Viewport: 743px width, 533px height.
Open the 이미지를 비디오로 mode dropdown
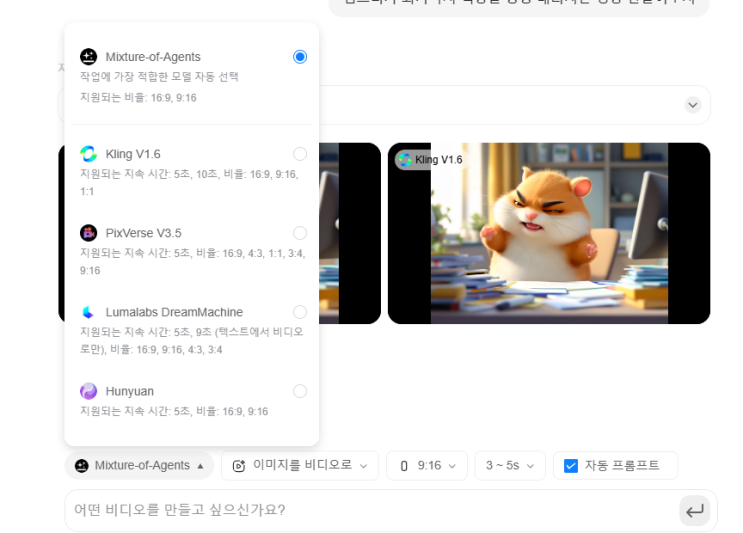(300, 466)
